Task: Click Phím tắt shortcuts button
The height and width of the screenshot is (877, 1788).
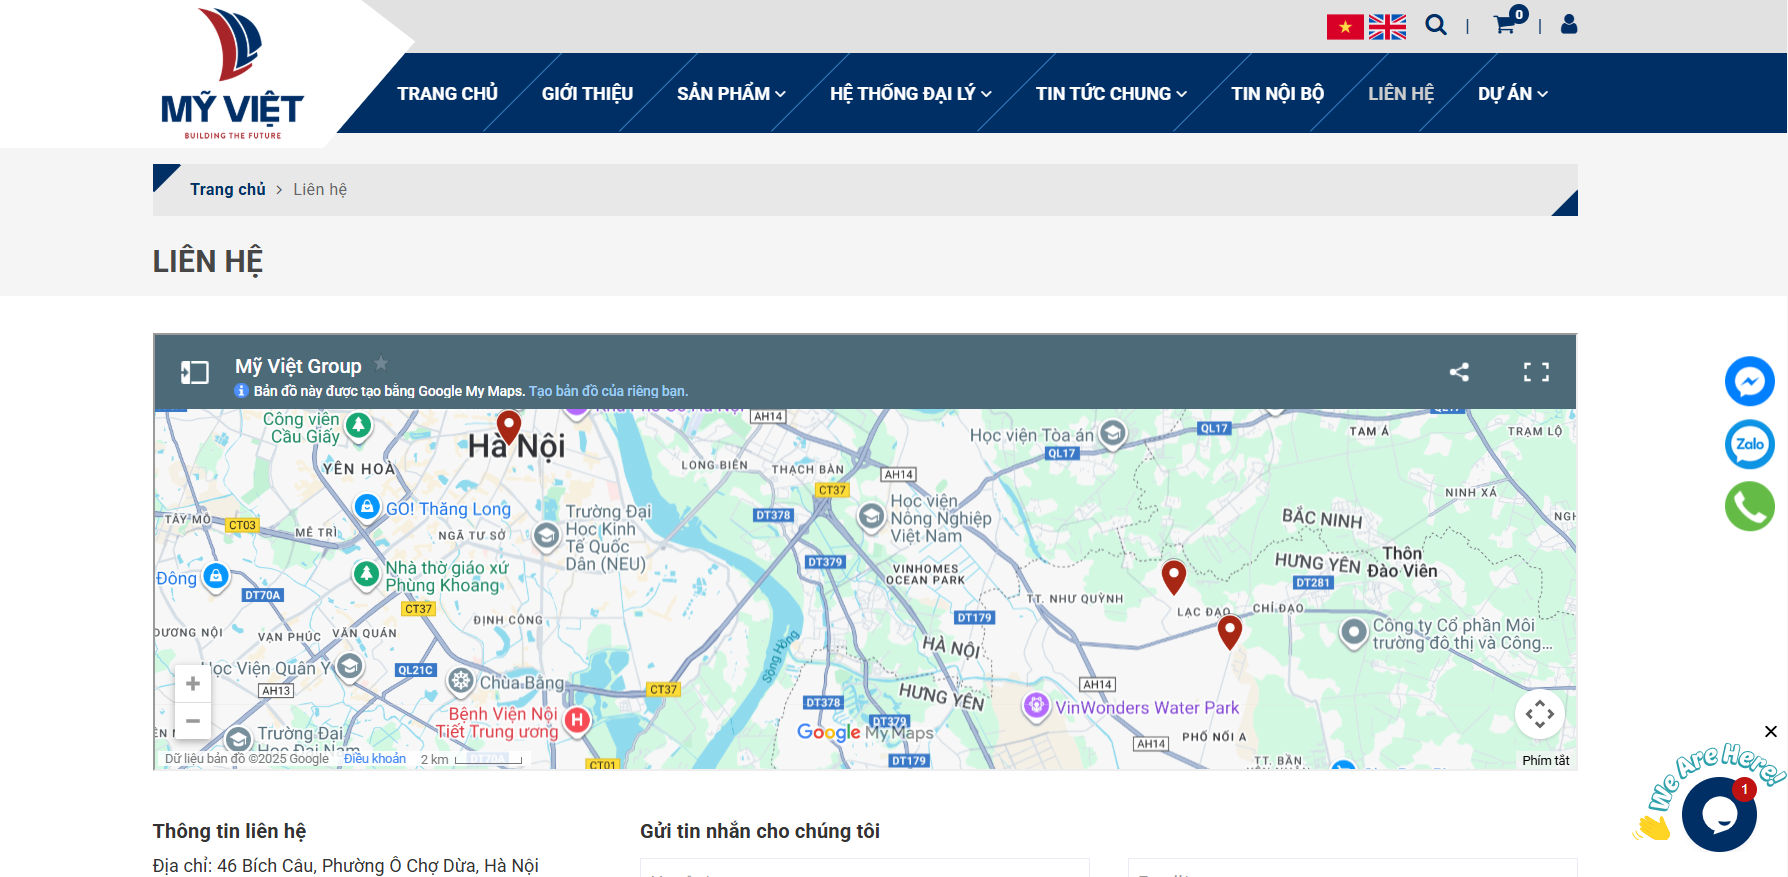Action: 1546,761
